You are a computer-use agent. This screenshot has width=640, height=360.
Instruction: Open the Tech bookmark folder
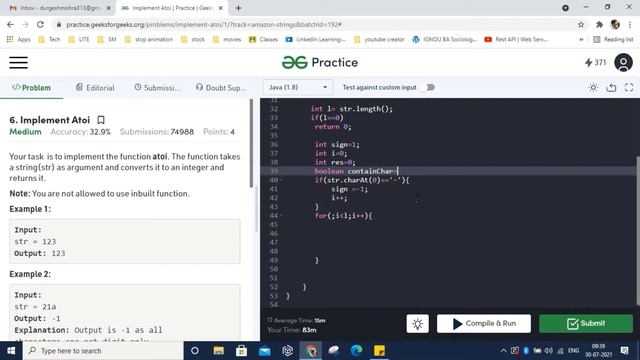click(49, 40)
